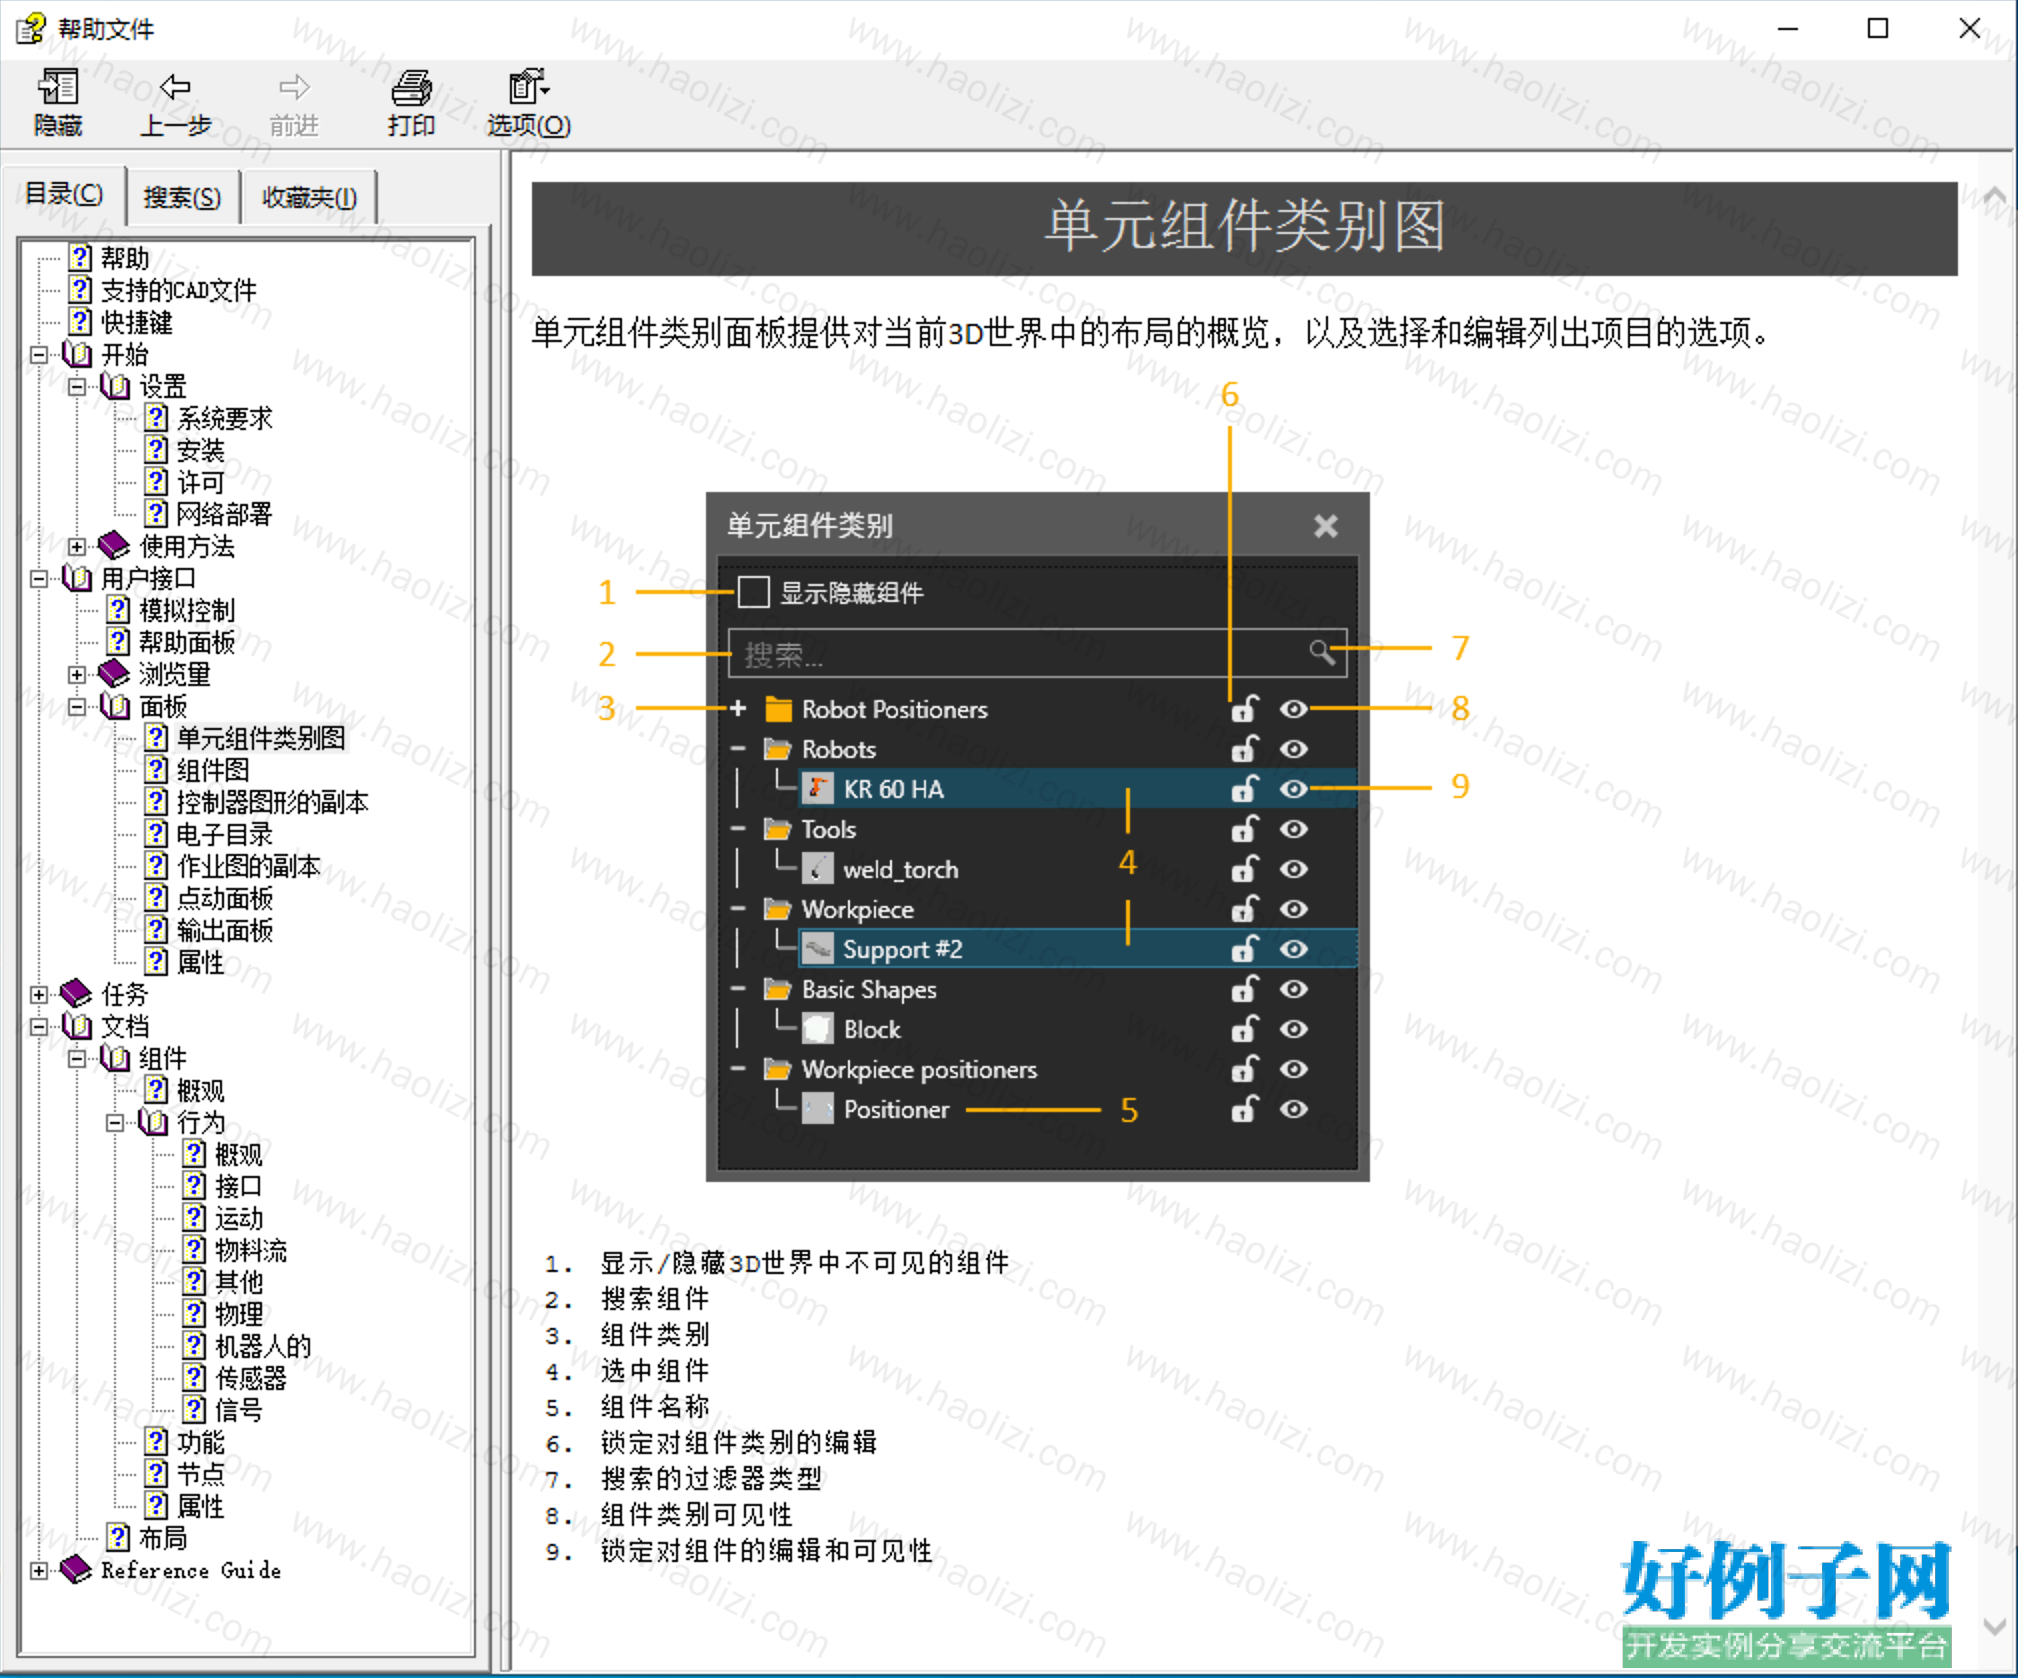
Task: Toggle eye visibility for Robot Positioners
Action: coord(1293,709)
